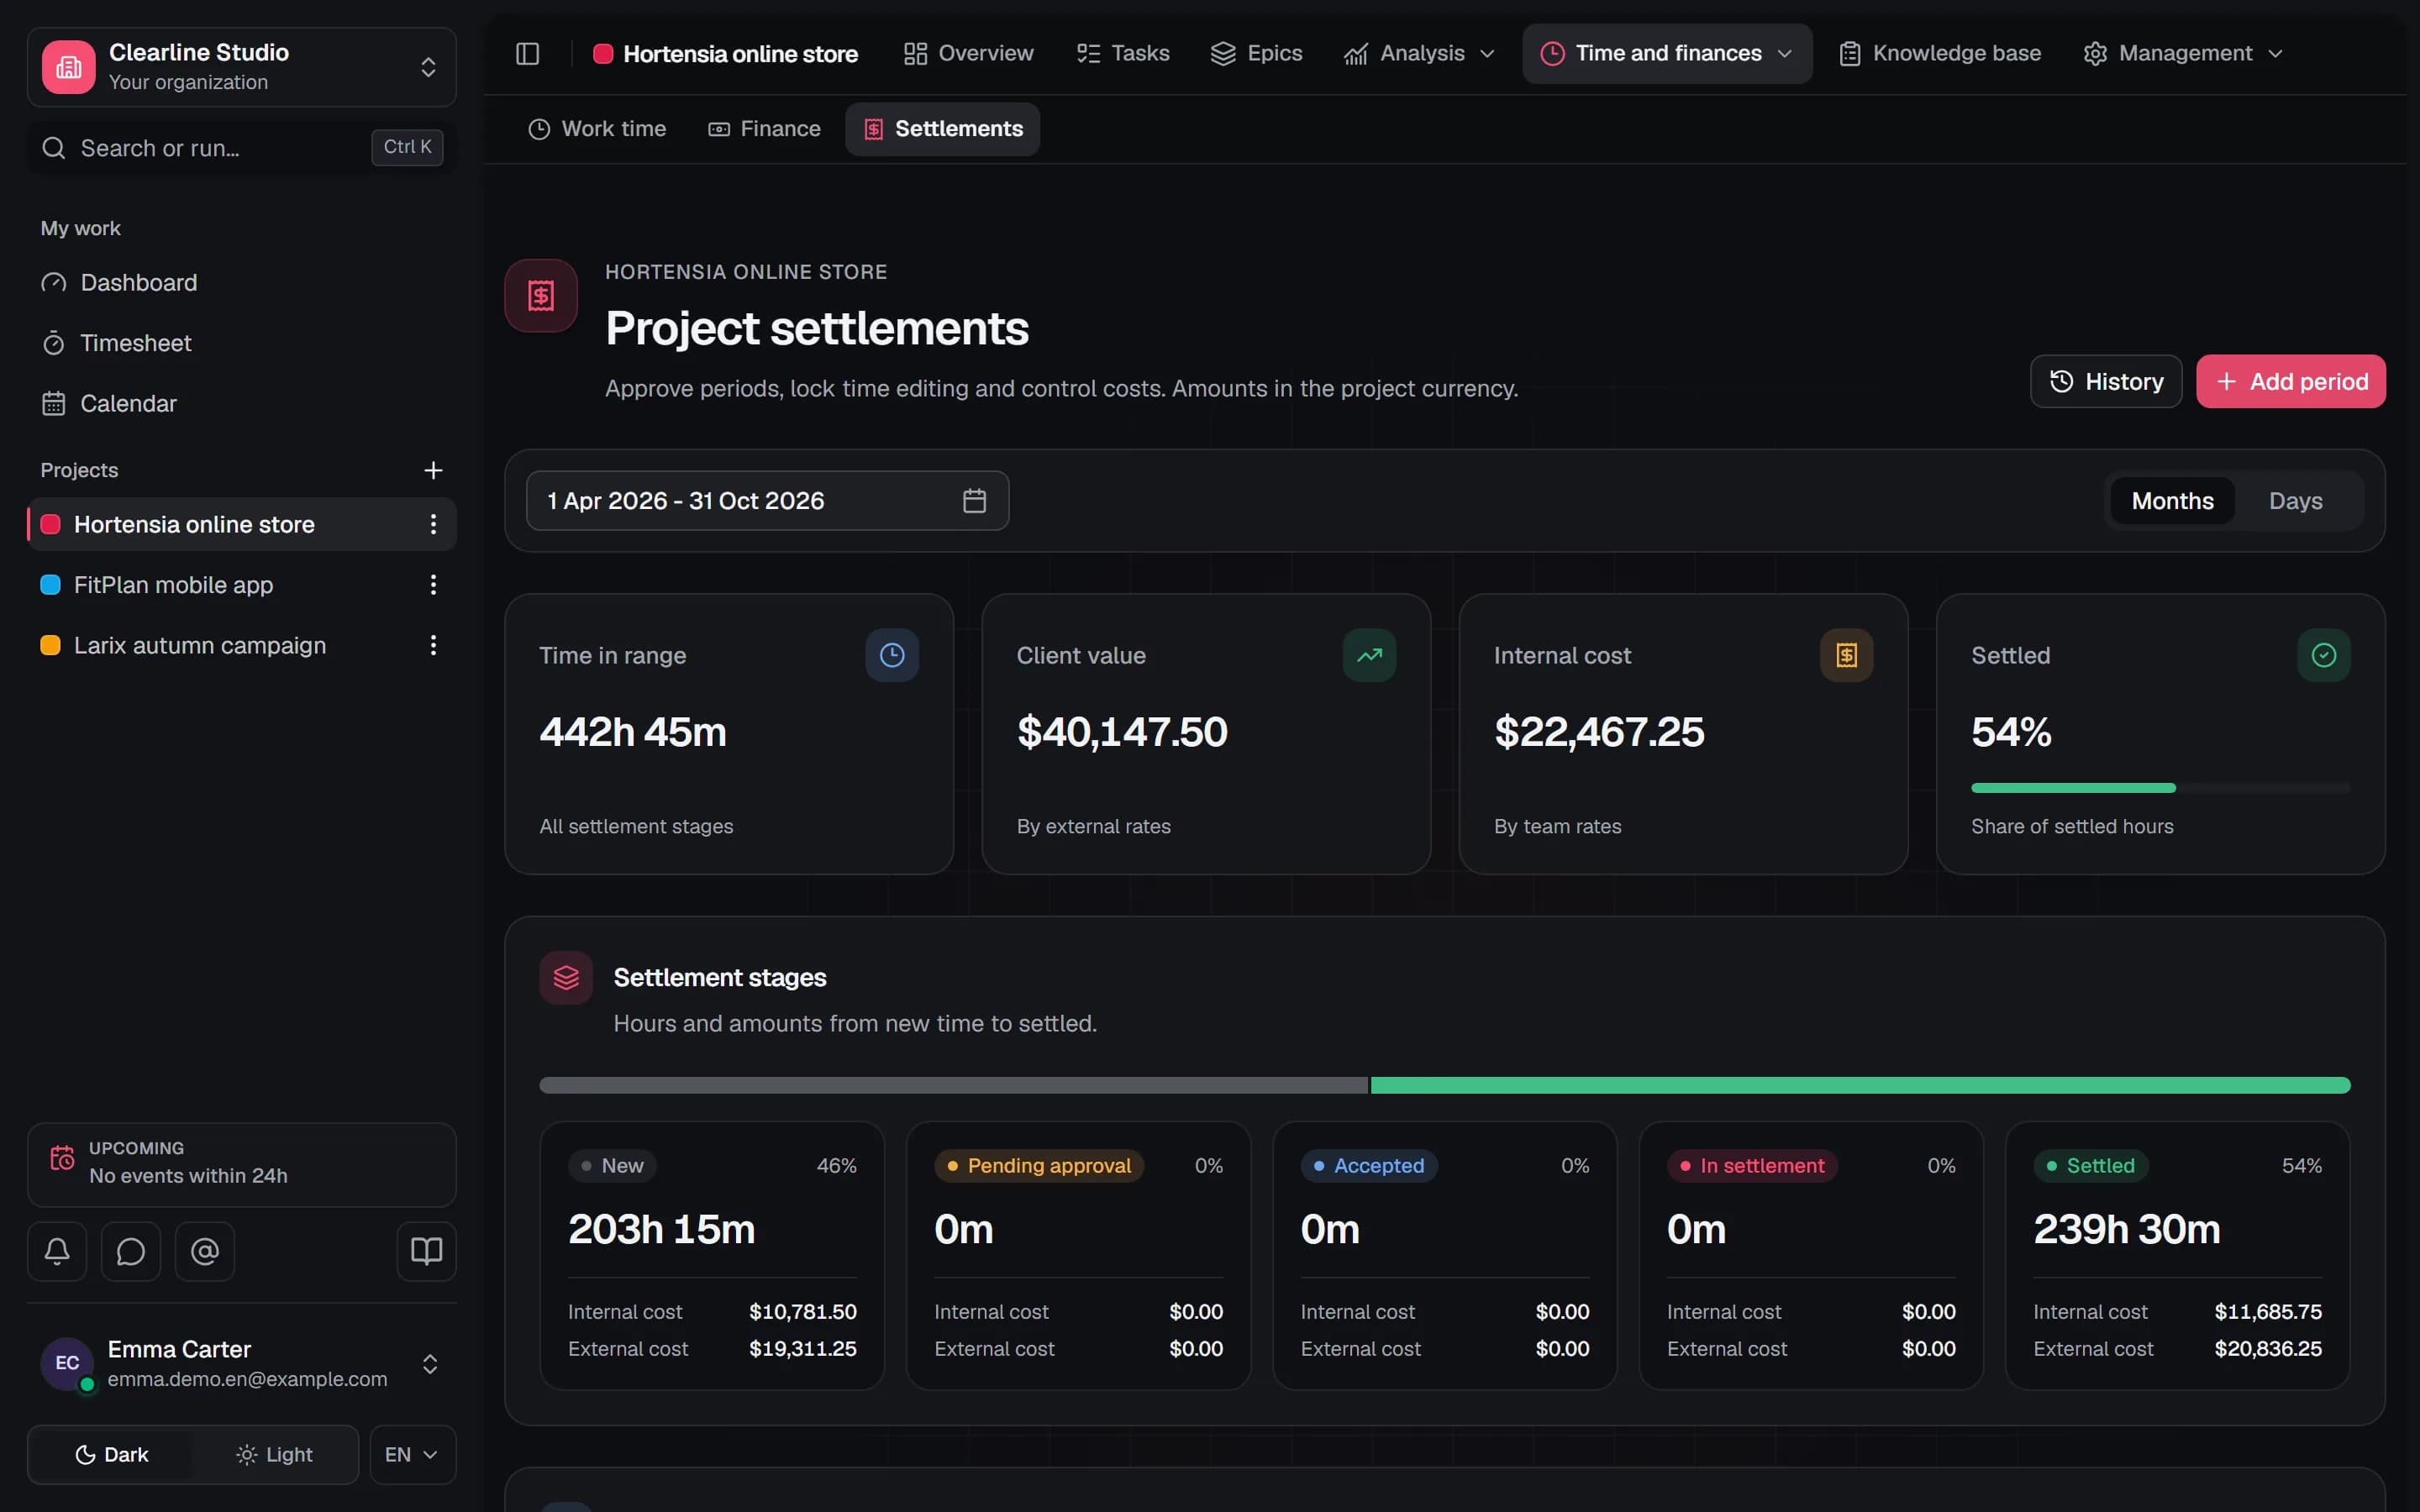Open FitPlan mobile app options menu
Image resolution: width=2420 pixels, height=1512 pixels.
(x=433, y=585)
